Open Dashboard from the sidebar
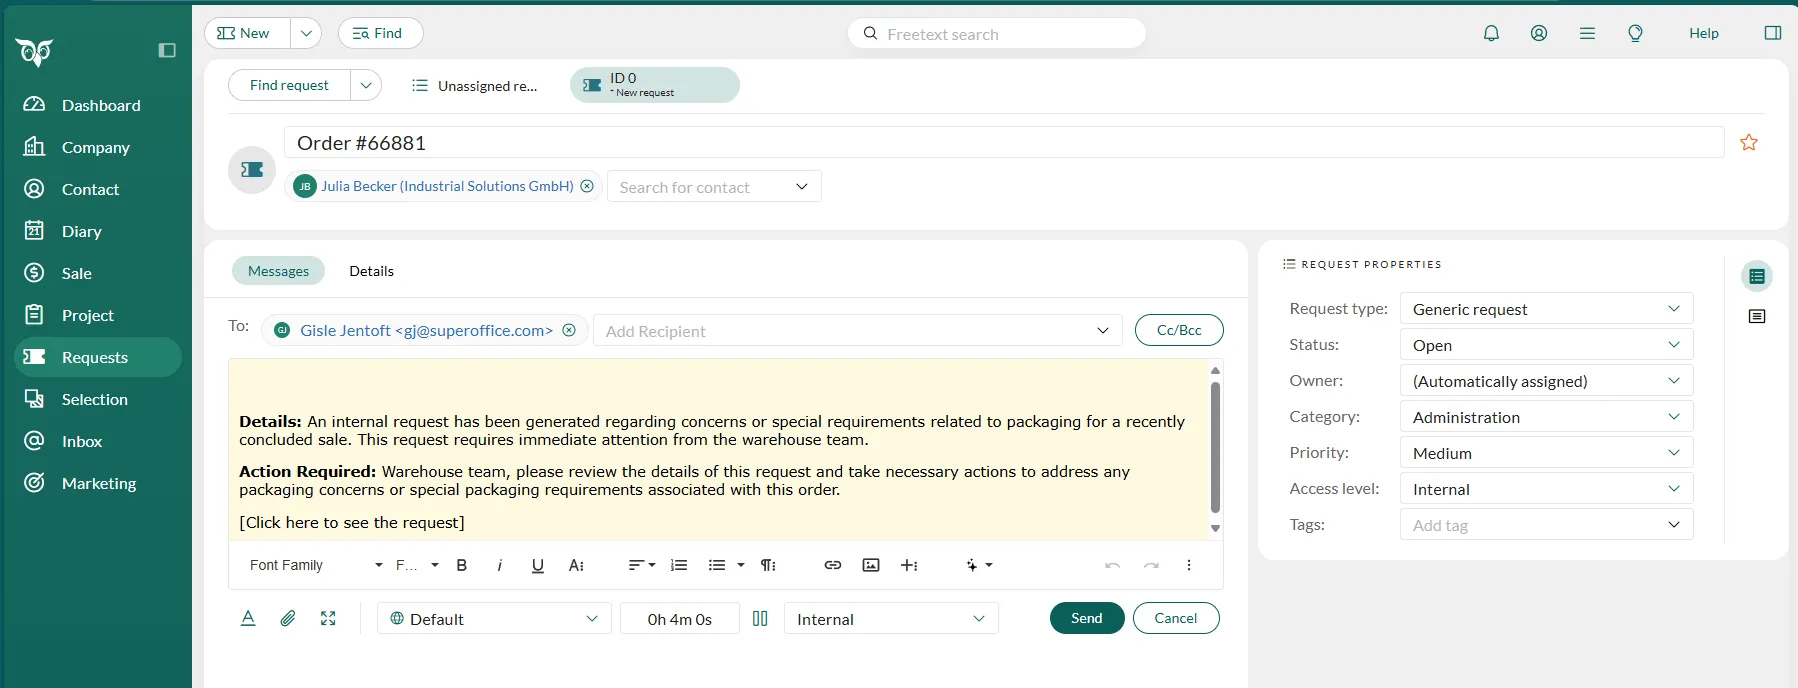 point(100,105)
